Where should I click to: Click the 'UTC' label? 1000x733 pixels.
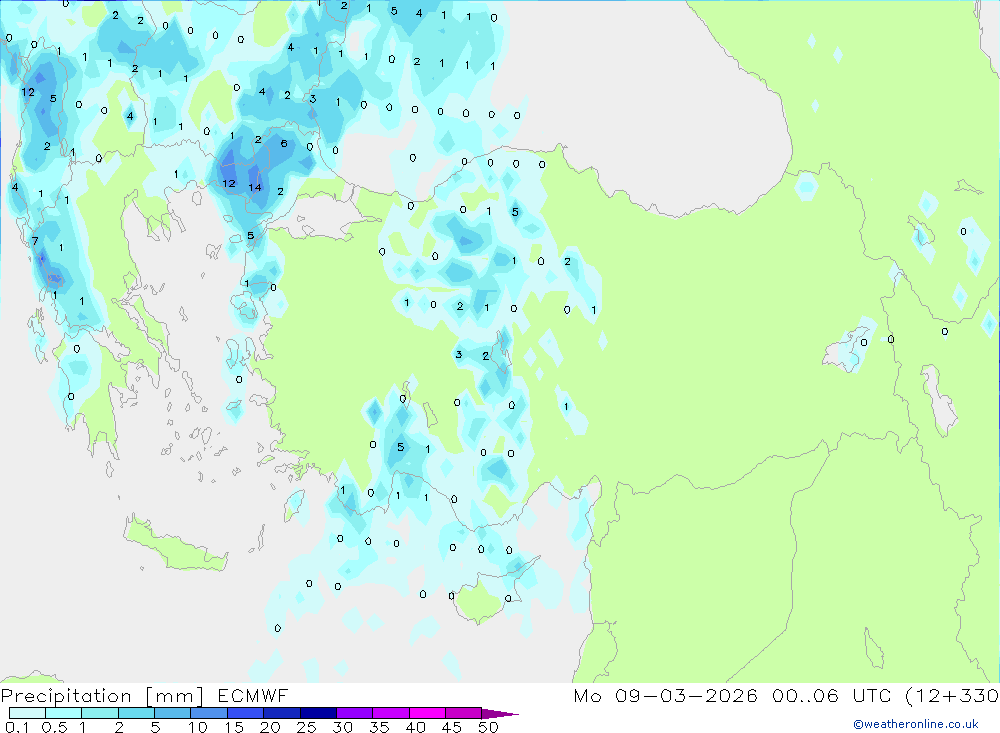(872, 696)
